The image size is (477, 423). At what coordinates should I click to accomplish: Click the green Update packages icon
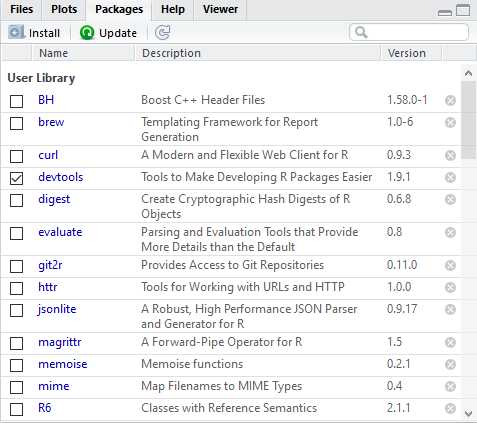point(87,33)
